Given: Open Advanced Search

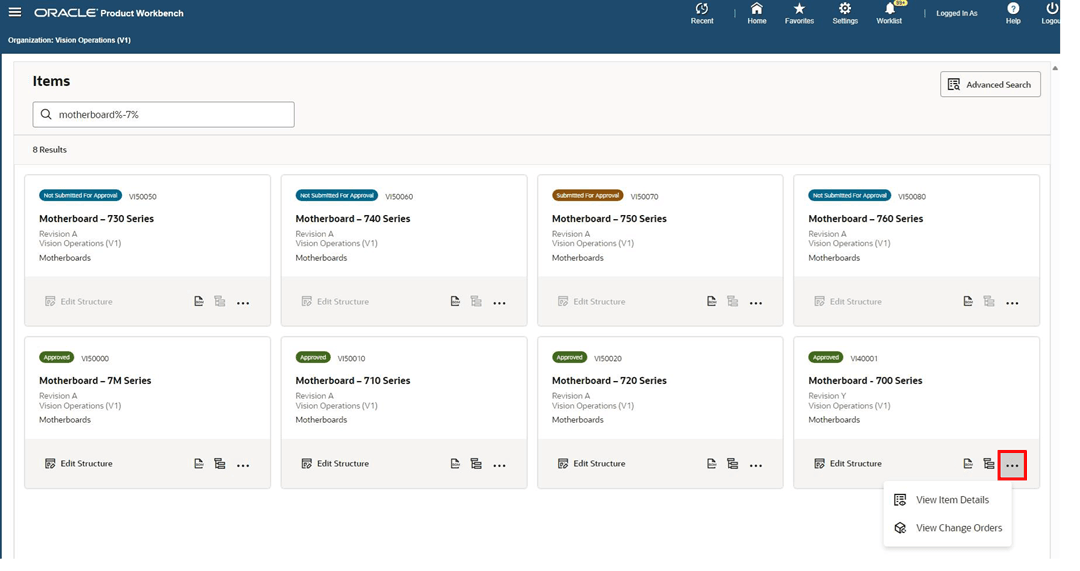Looking at the screenshot, I should 990,85.
